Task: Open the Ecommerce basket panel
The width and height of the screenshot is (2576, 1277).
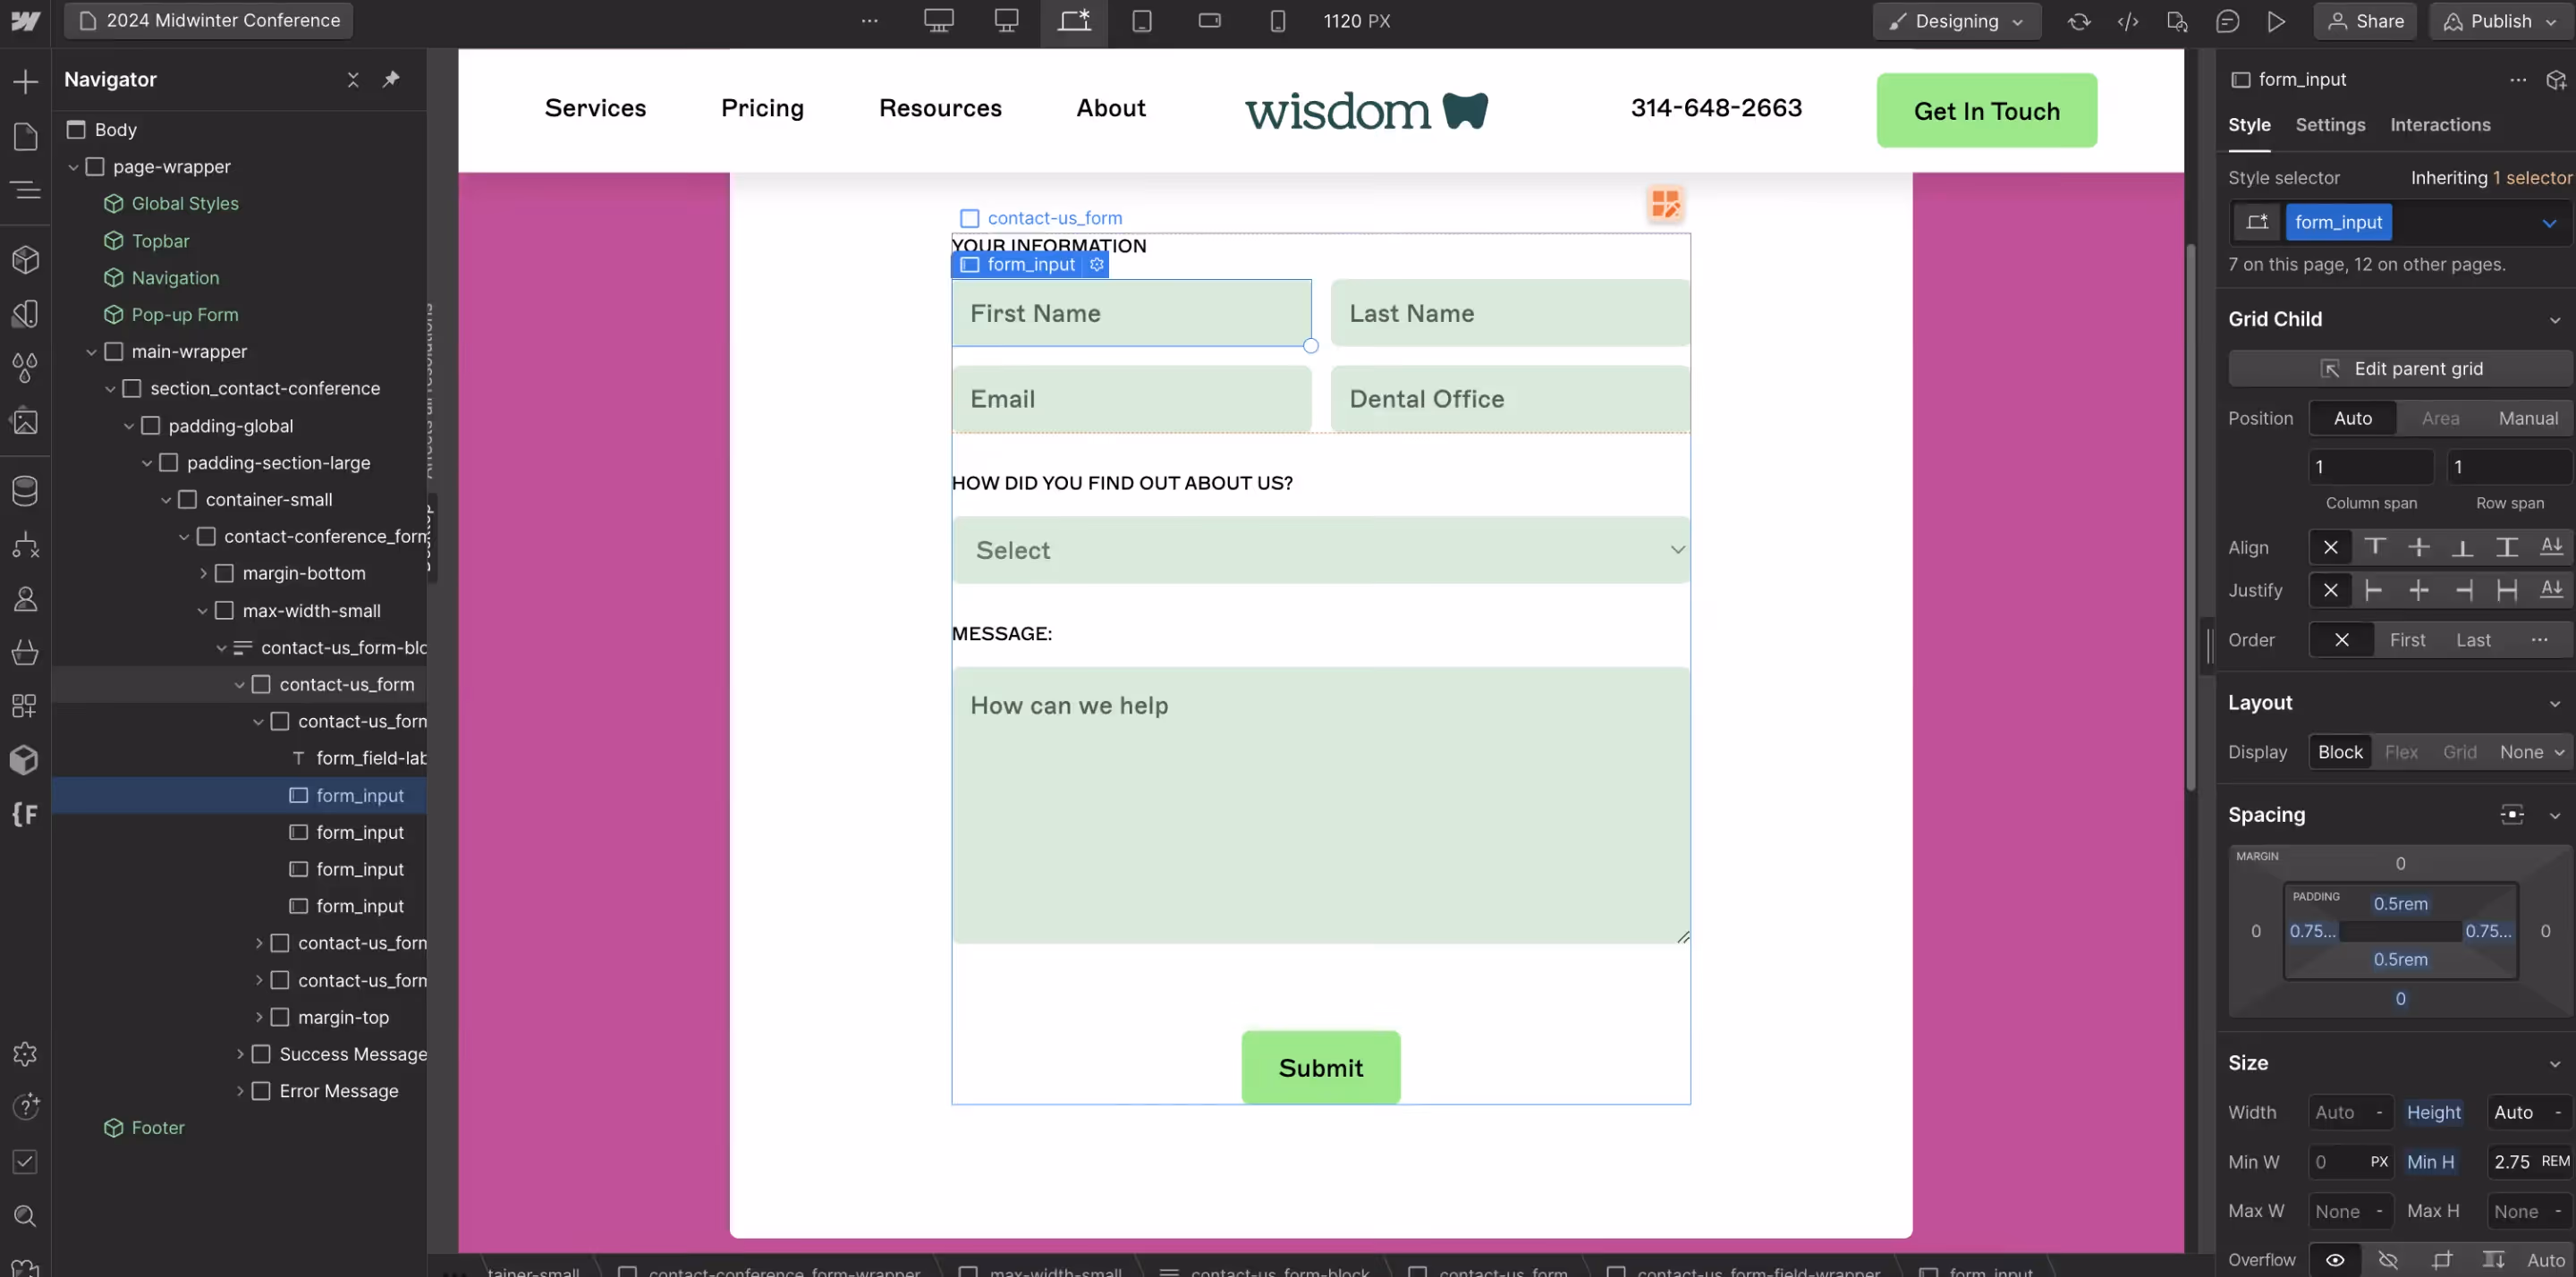Action: [x=25, y=652]
